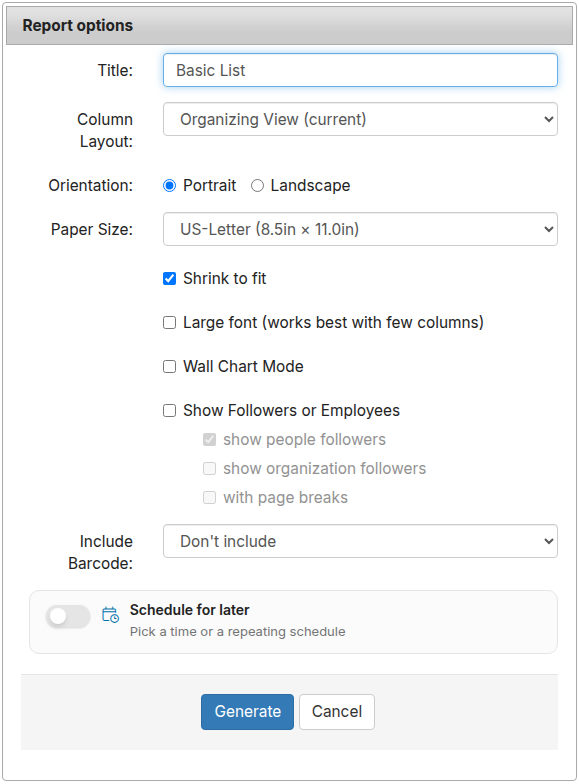579x784 pixels.
Task: Click the Column Layout label
Action: pyautogui.click(x=105, y=130)
